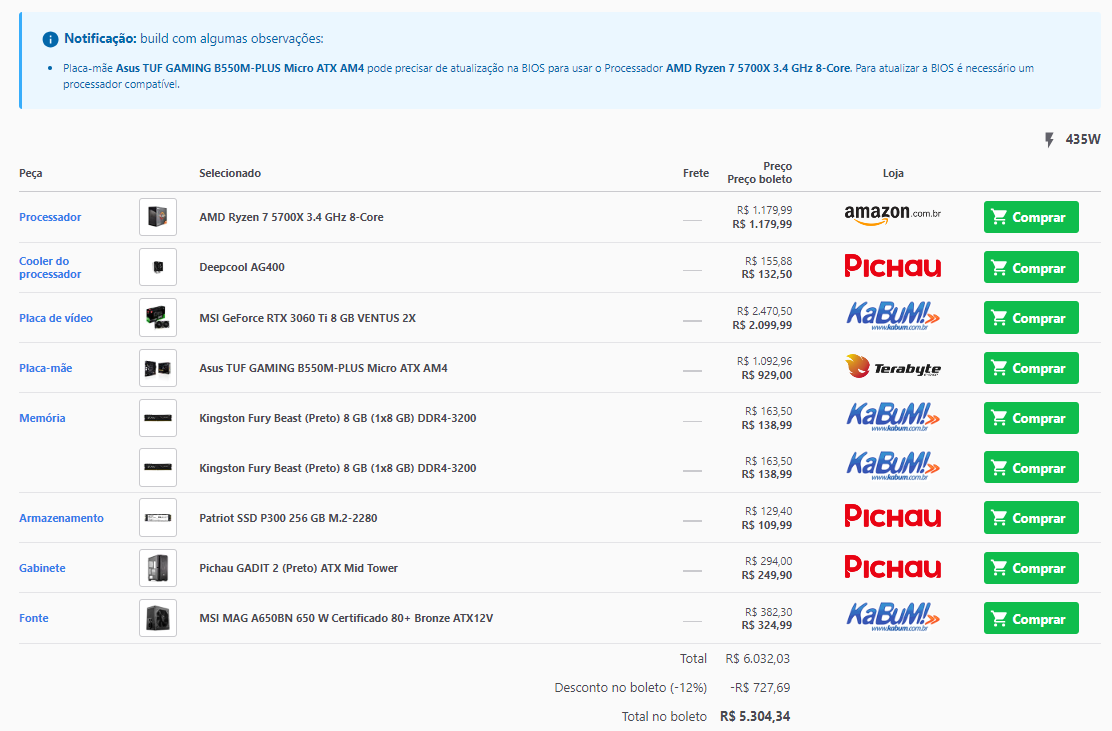The height and width of the screenshot is (731, 1112).
Task: Open the Patriot SSD P300 thumbnail
Action: tap(158, 518)
